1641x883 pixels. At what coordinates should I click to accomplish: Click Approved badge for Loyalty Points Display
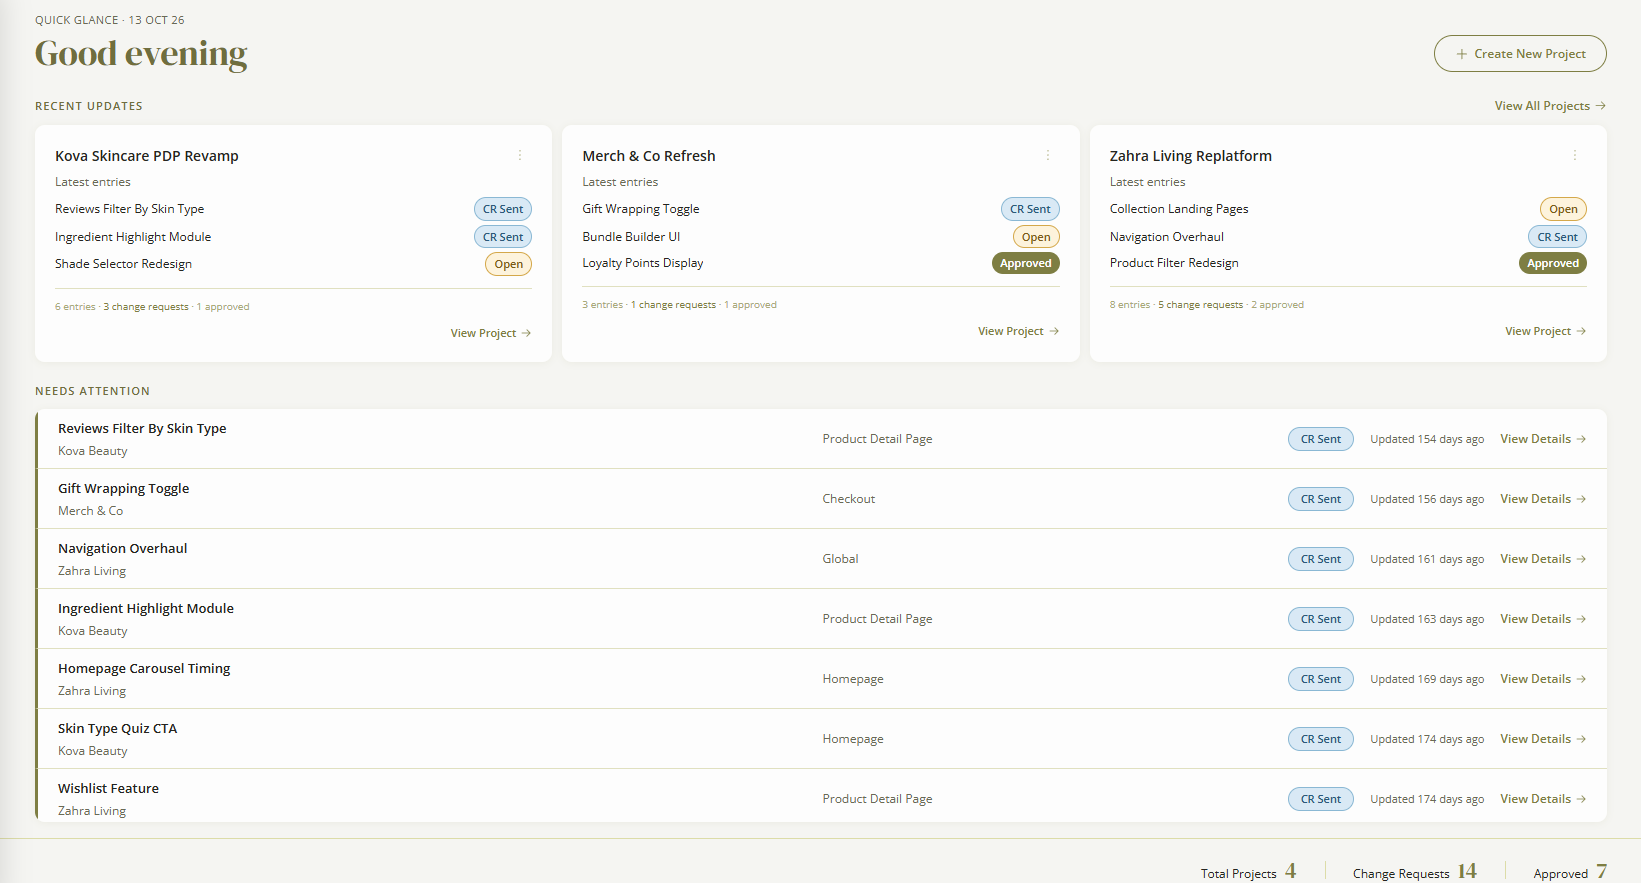point(1026,263)
